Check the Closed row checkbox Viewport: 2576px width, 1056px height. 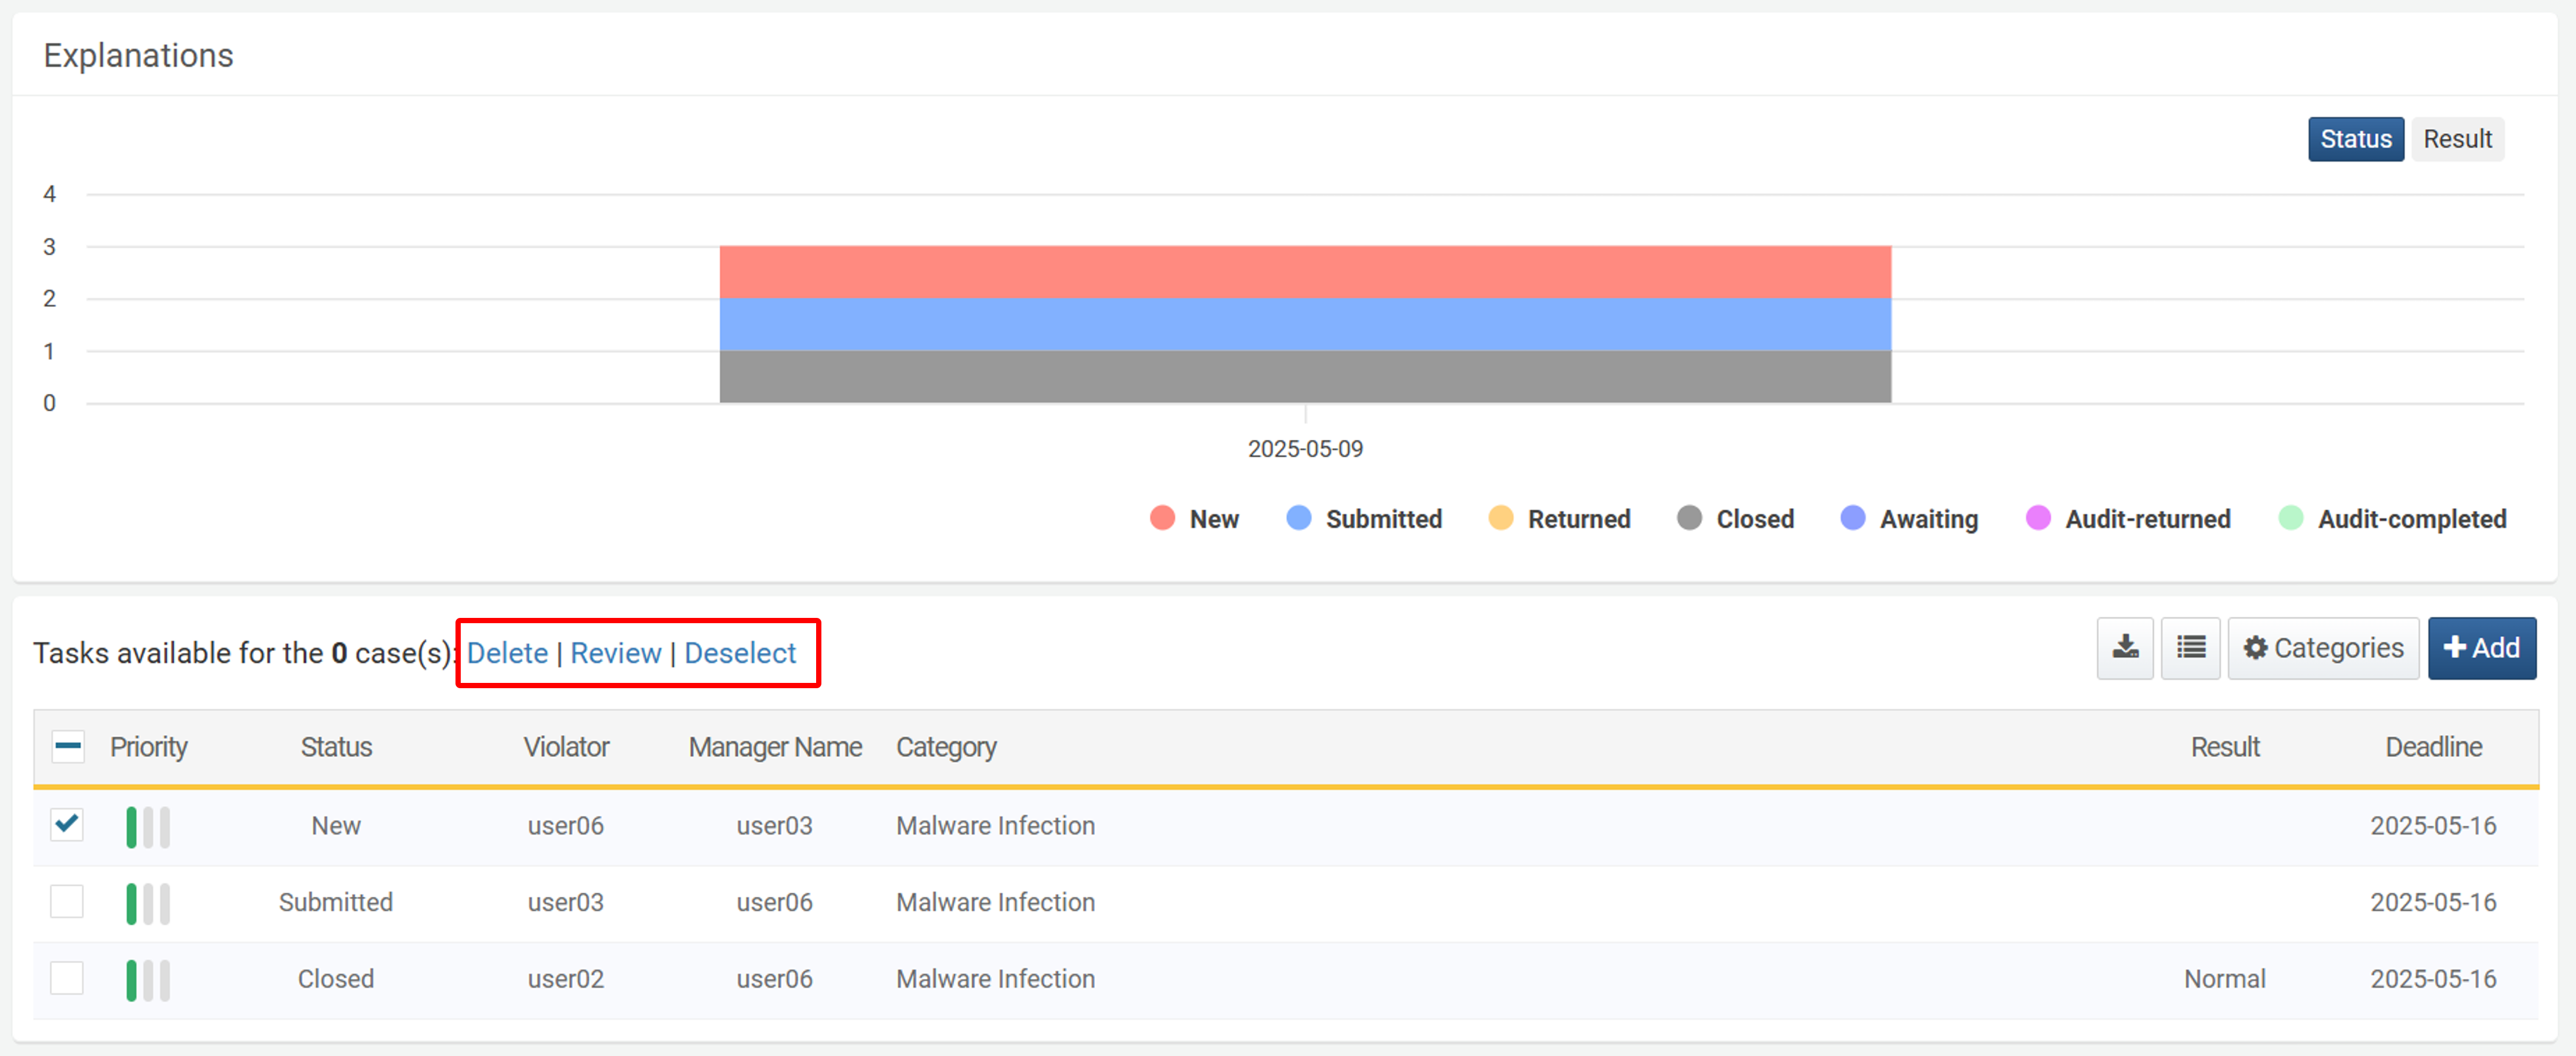point(67,978)
